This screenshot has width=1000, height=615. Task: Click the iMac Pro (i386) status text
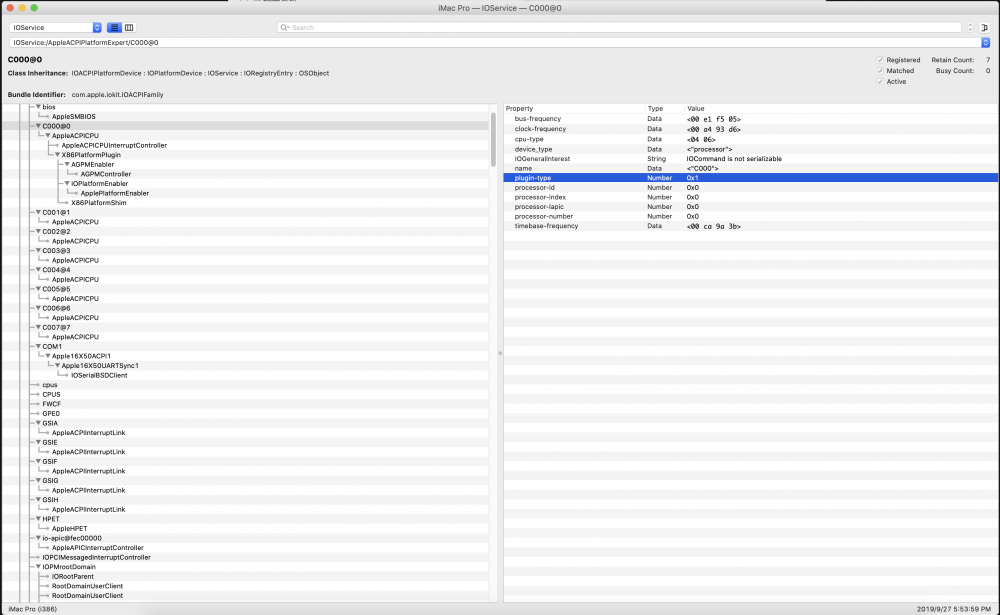pos(33,609)
